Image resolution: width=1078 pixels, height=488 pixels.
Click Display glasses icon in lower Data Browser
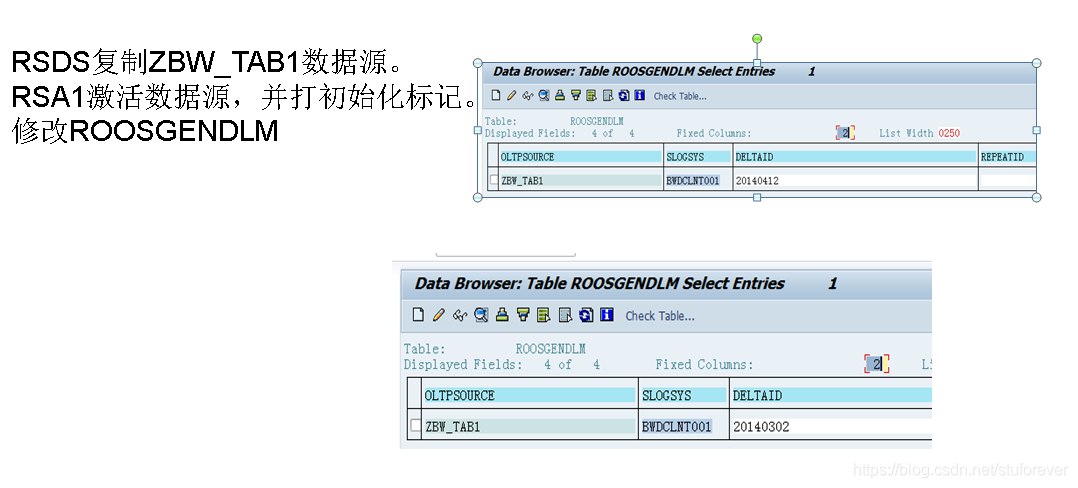(460, 315)
